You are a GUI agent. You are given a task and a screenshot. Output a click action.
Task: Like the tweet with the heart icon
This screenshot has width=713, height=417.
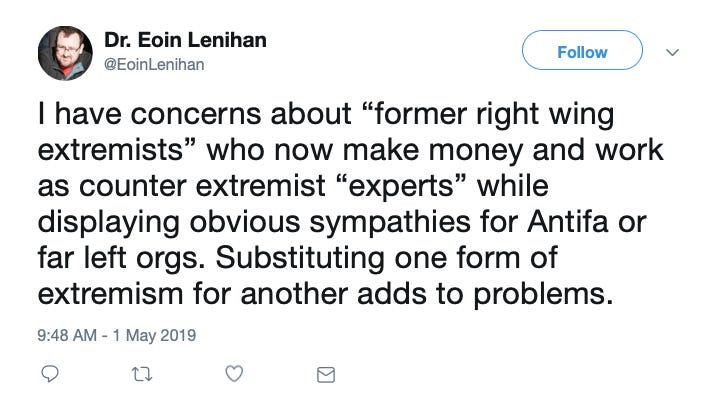pyautogui.click(x=234, y=374)
